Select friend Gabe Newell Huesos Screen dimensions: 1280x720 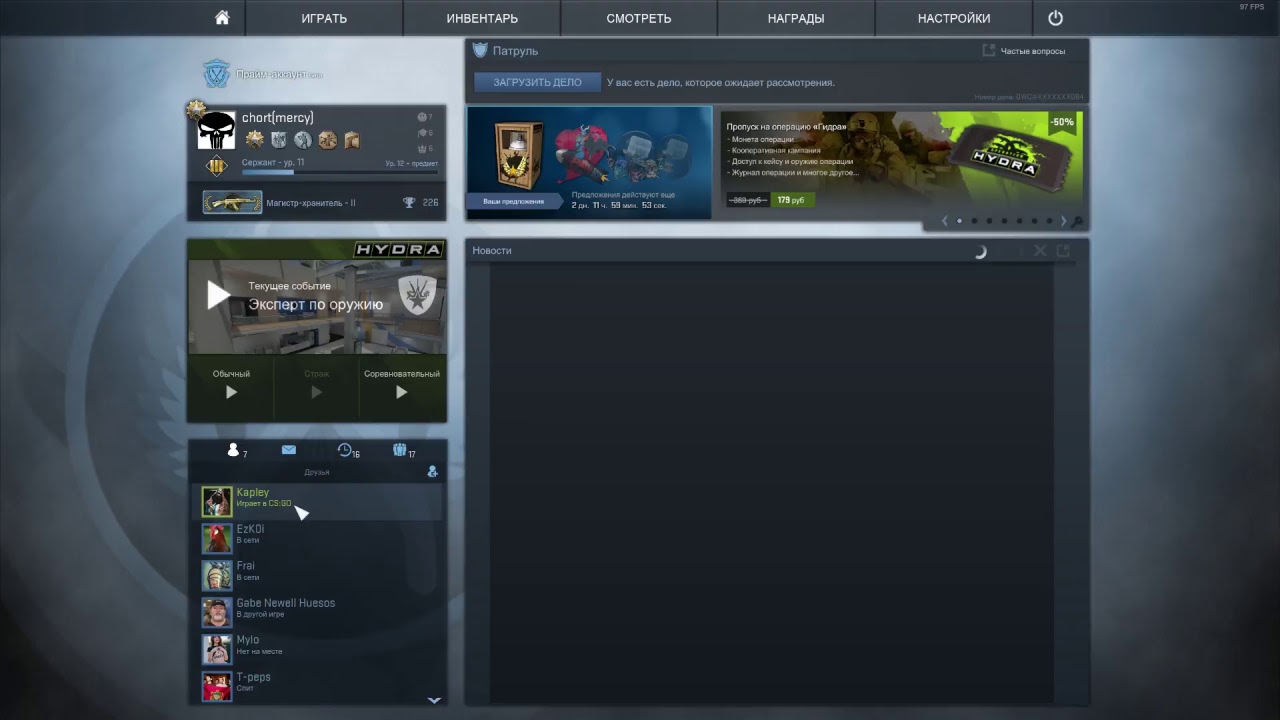click(317, 612)
